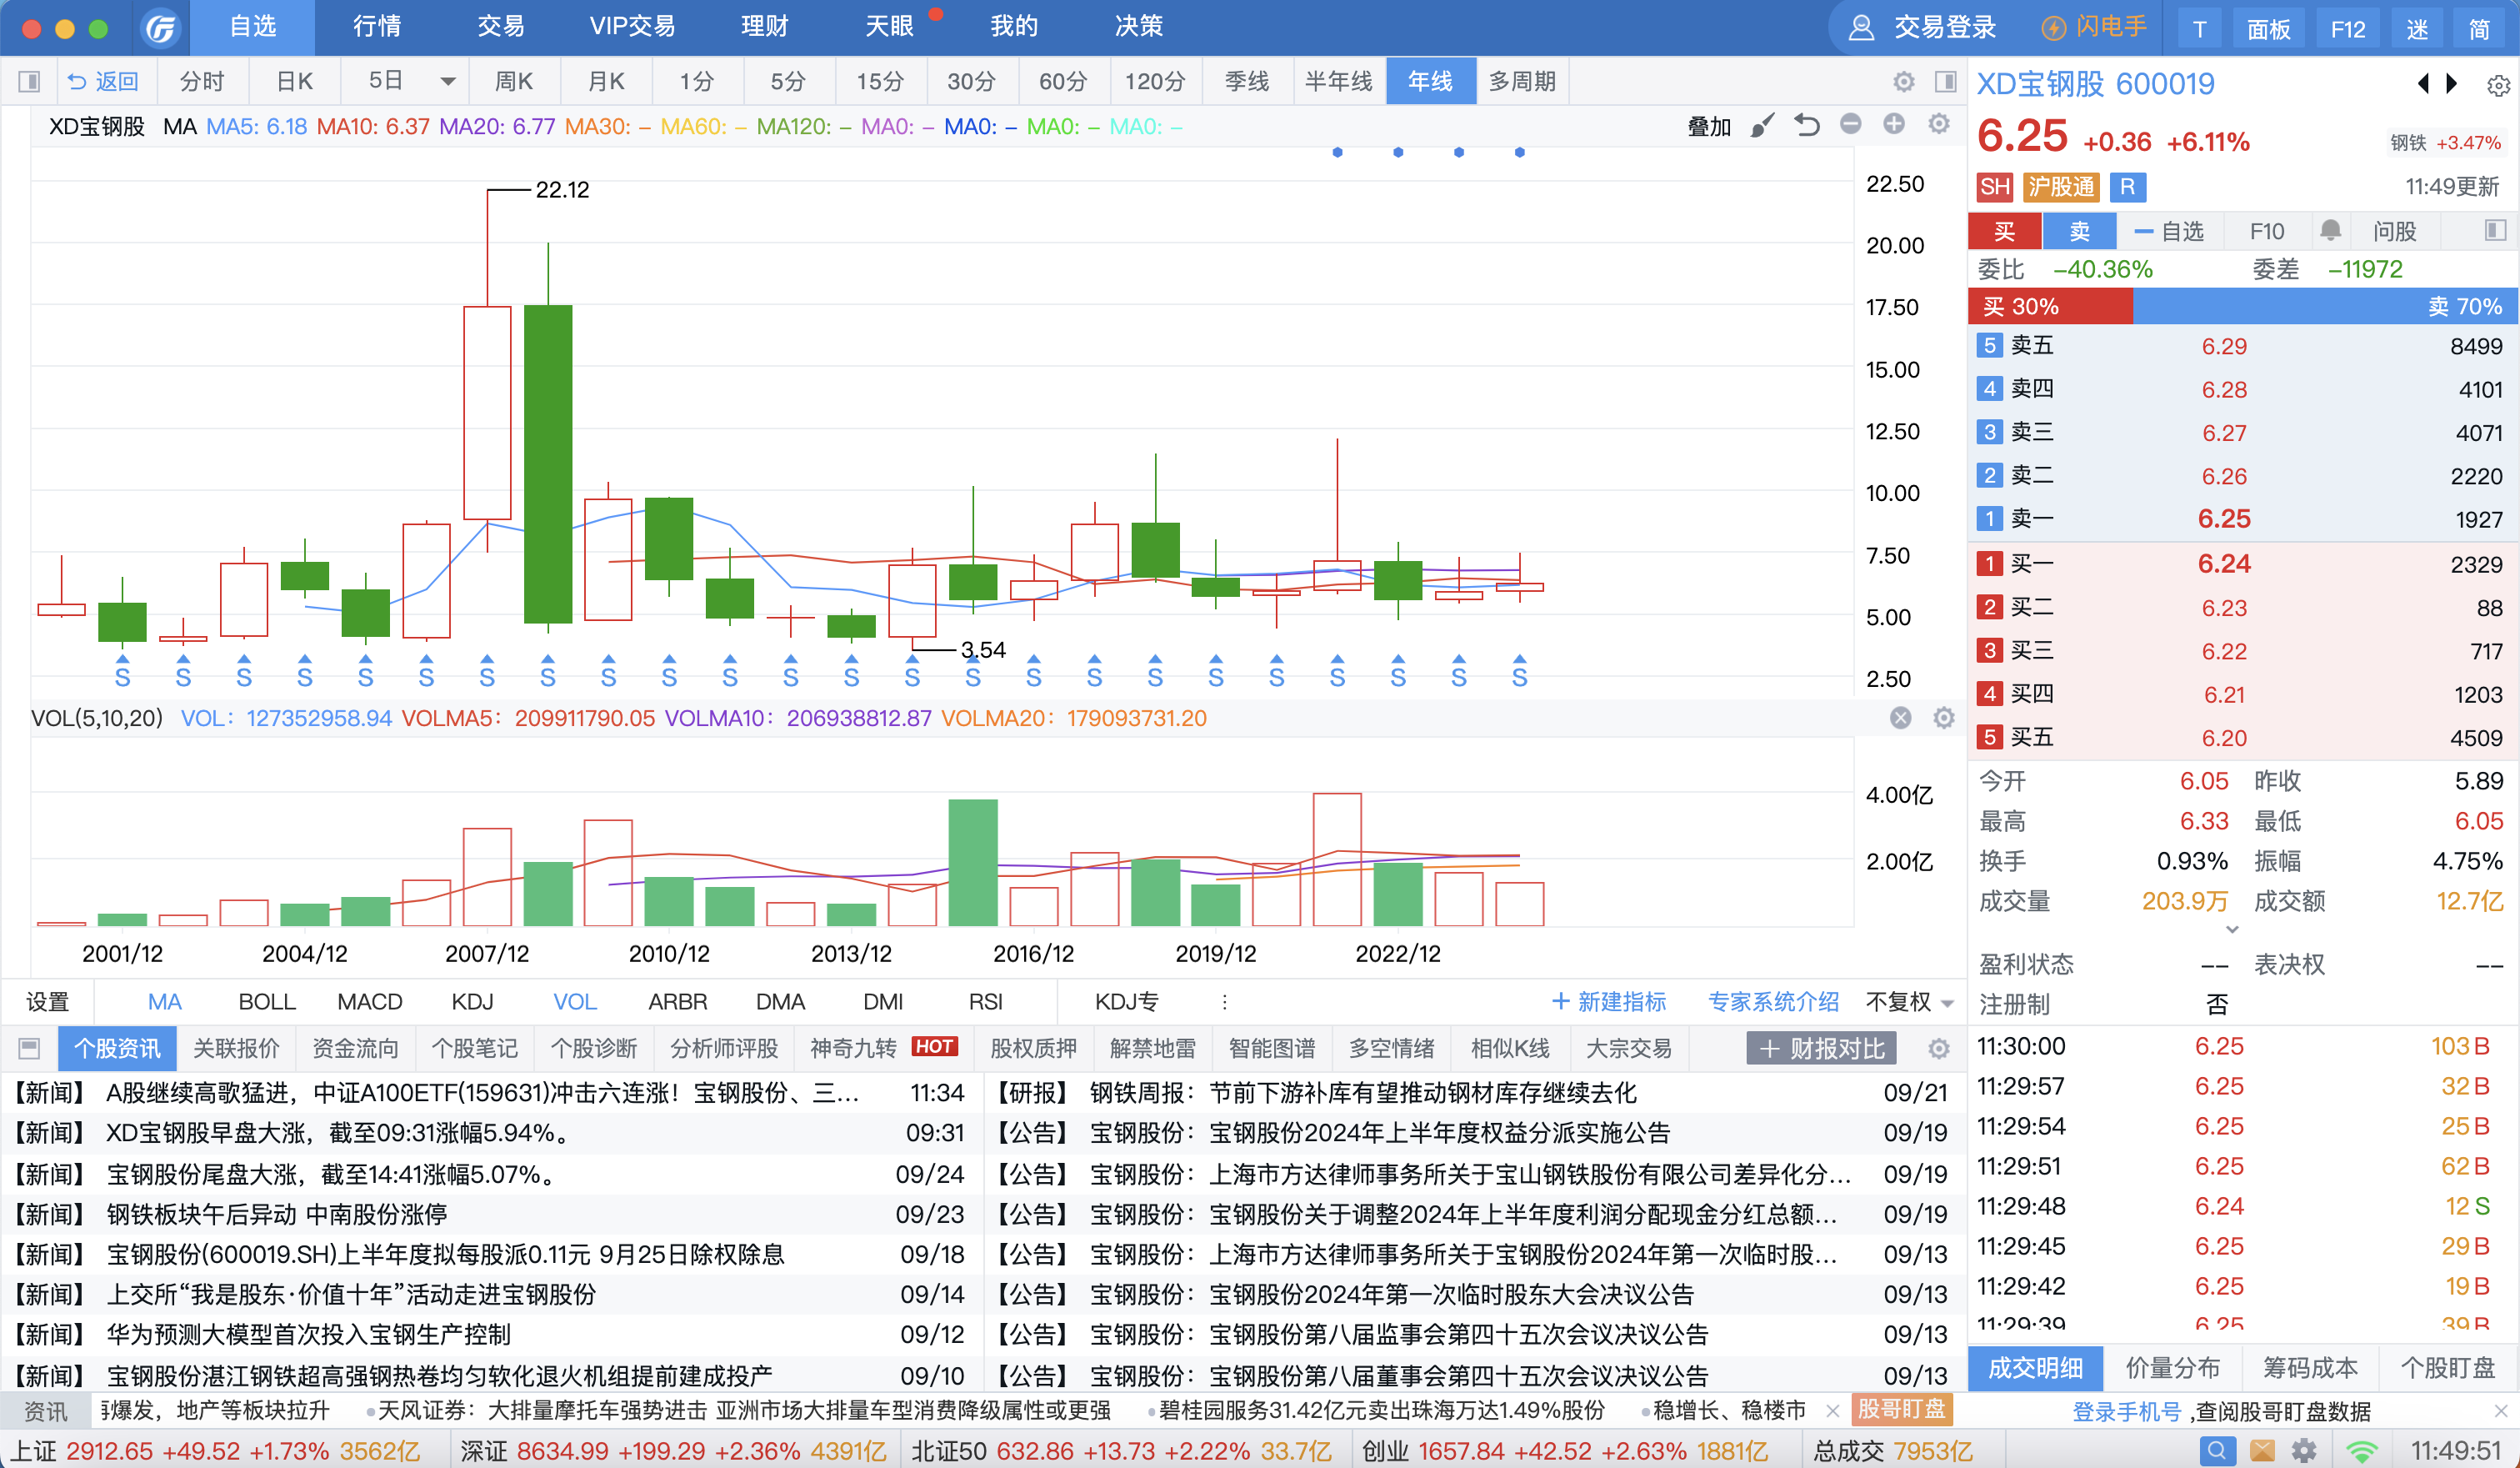Switch to 迷 mini mode
Viewport: 2520px width, 1468px height.
(x=2417, y=29)
